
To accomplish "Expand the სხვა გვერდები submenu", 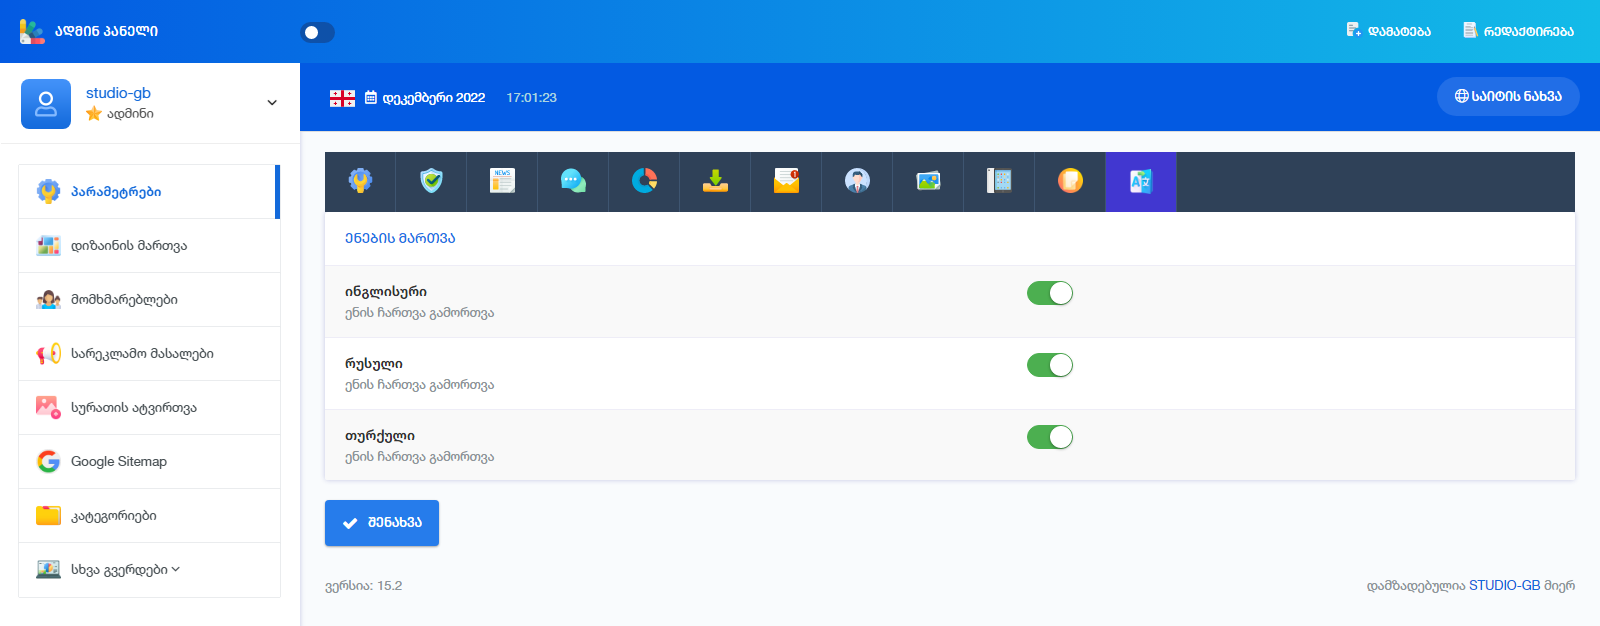I will (125, 570).
